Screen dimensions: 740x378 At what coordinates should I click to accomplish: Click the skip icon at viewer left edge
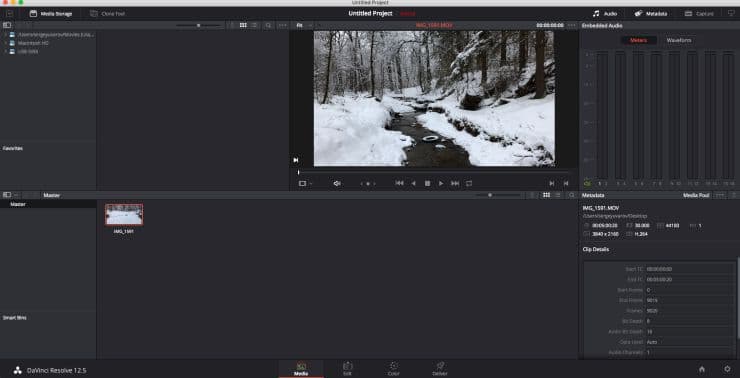pos(296,160)
